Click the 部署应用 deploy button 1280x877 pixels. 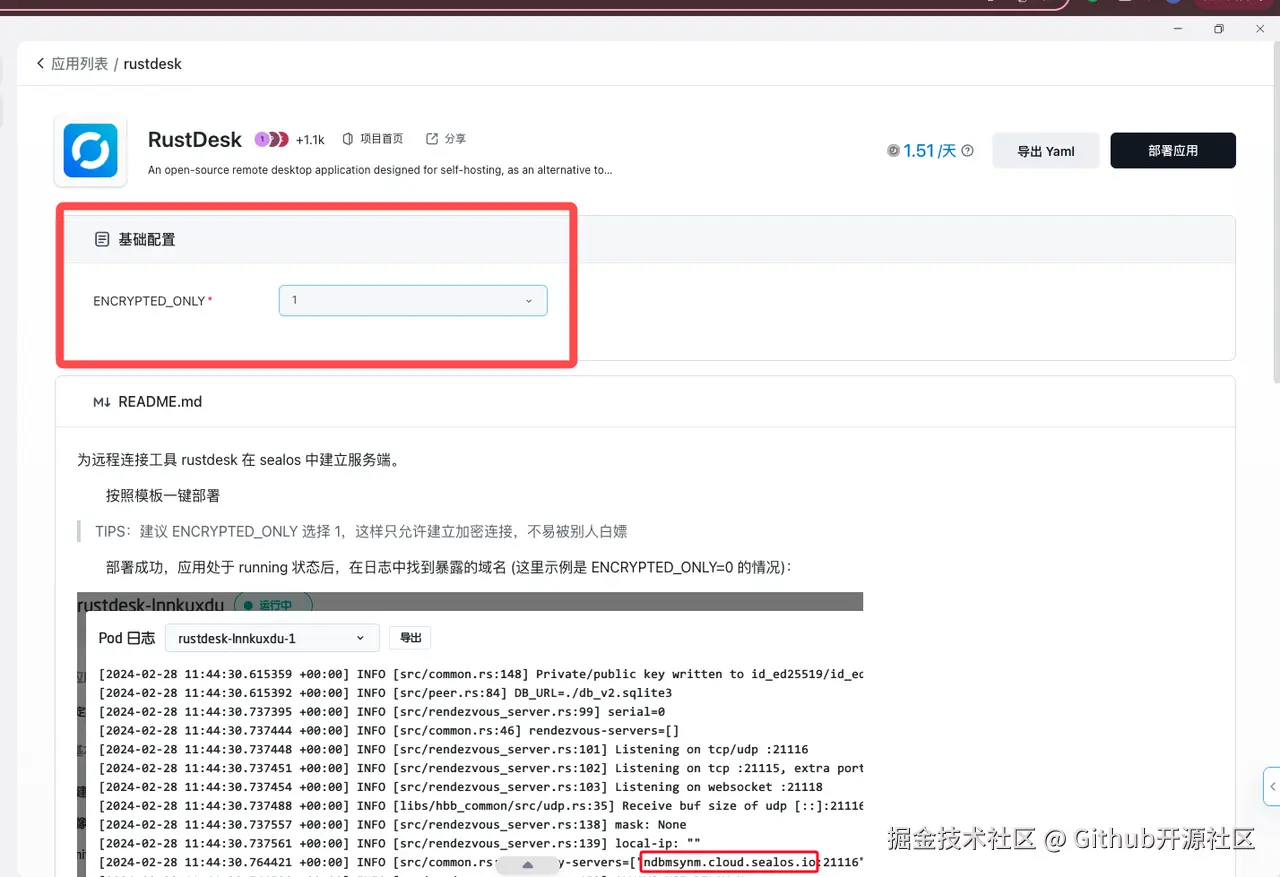click(1173, 151)
